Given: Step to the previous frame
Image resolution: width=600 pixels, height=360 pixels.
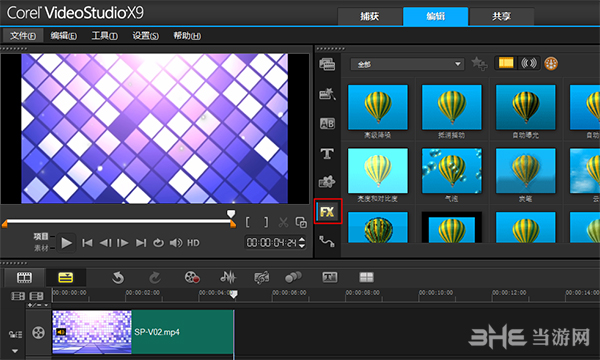Looking at the screenshot, I should [105, 243].
